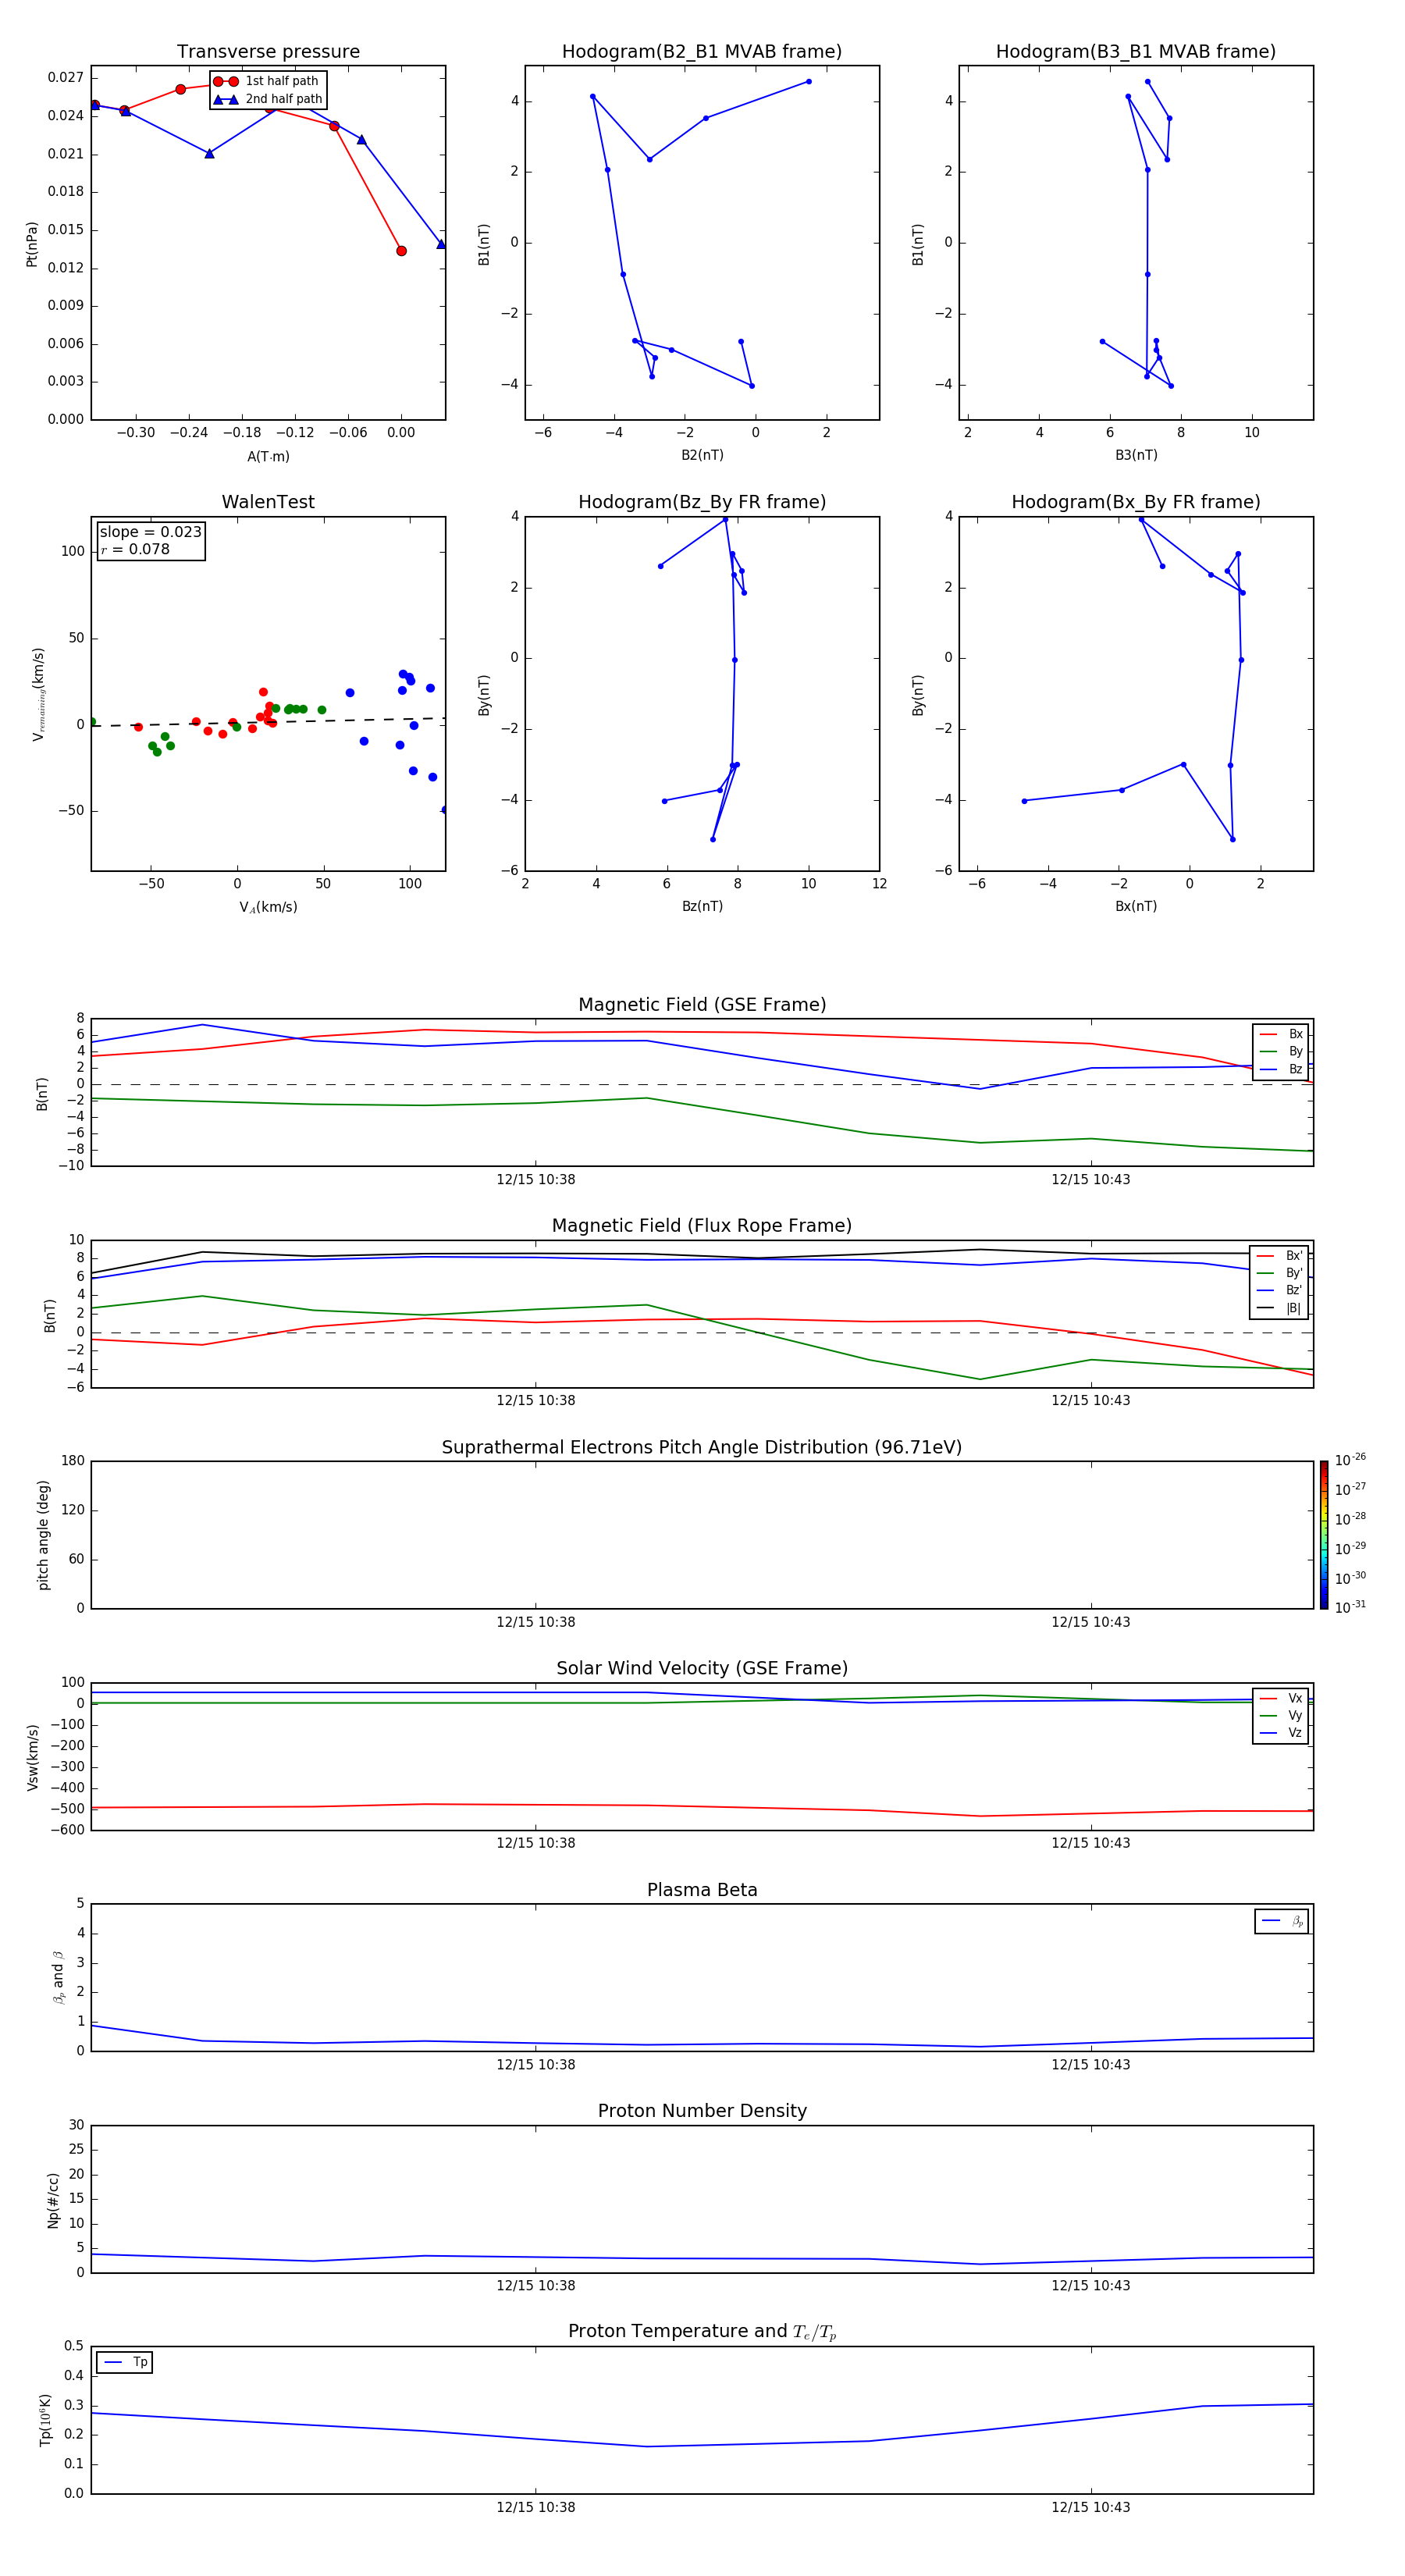Screen dimensions: 1405x2576
Task: Click the "Plasma Beta" plot title
Action: (x=702, y=1890)
